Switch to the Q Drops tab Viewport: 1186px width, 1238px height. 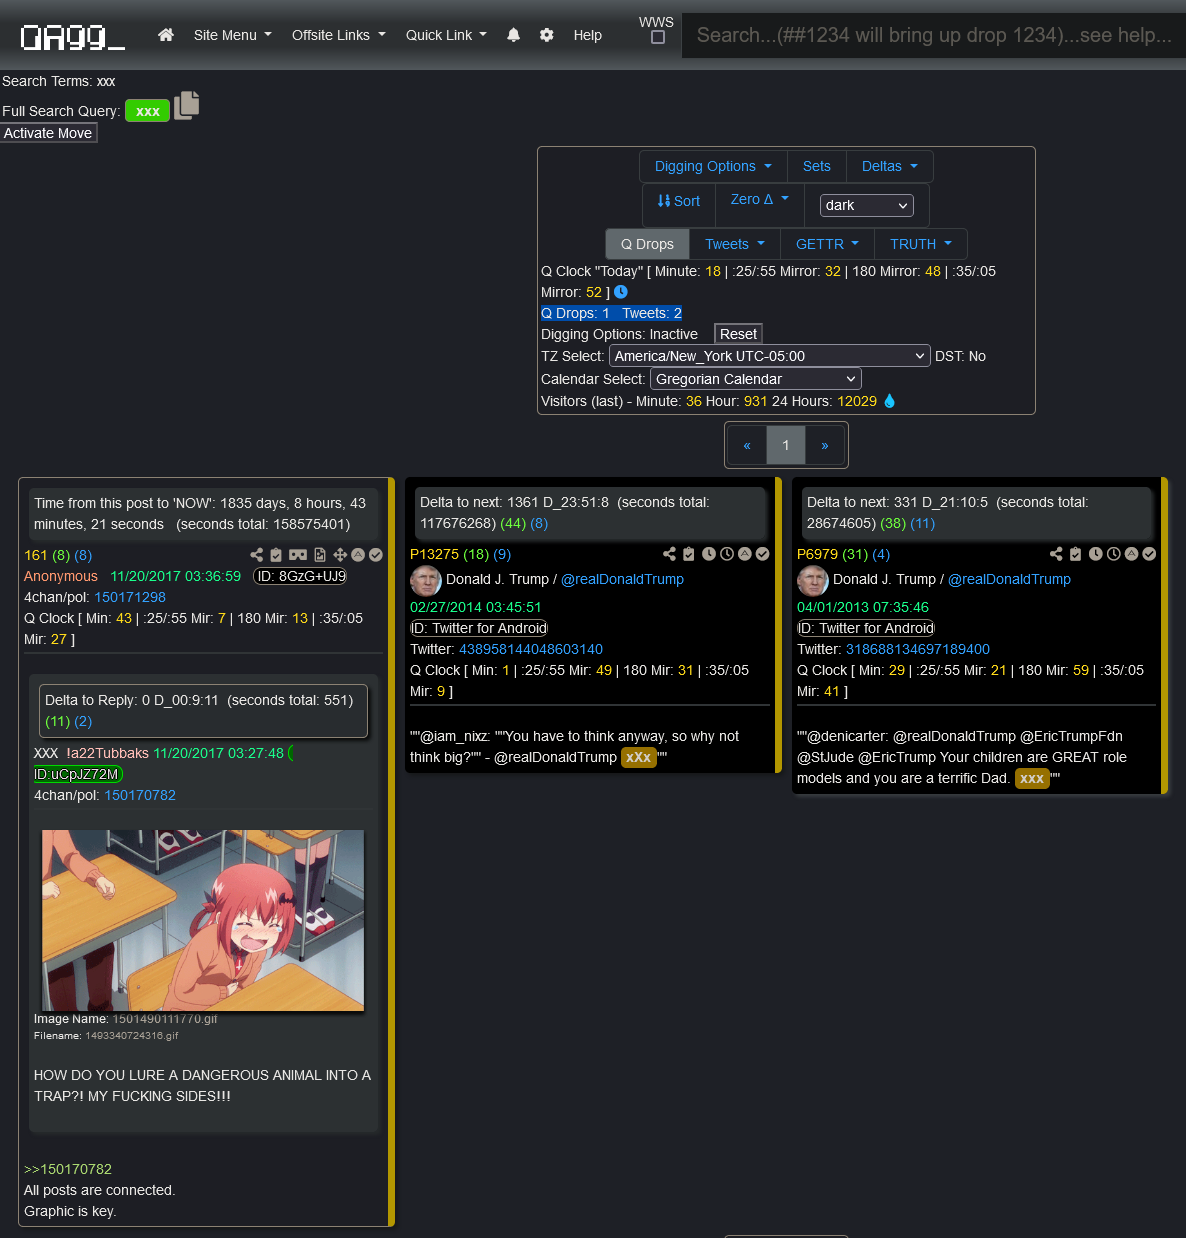click(648, 244)
